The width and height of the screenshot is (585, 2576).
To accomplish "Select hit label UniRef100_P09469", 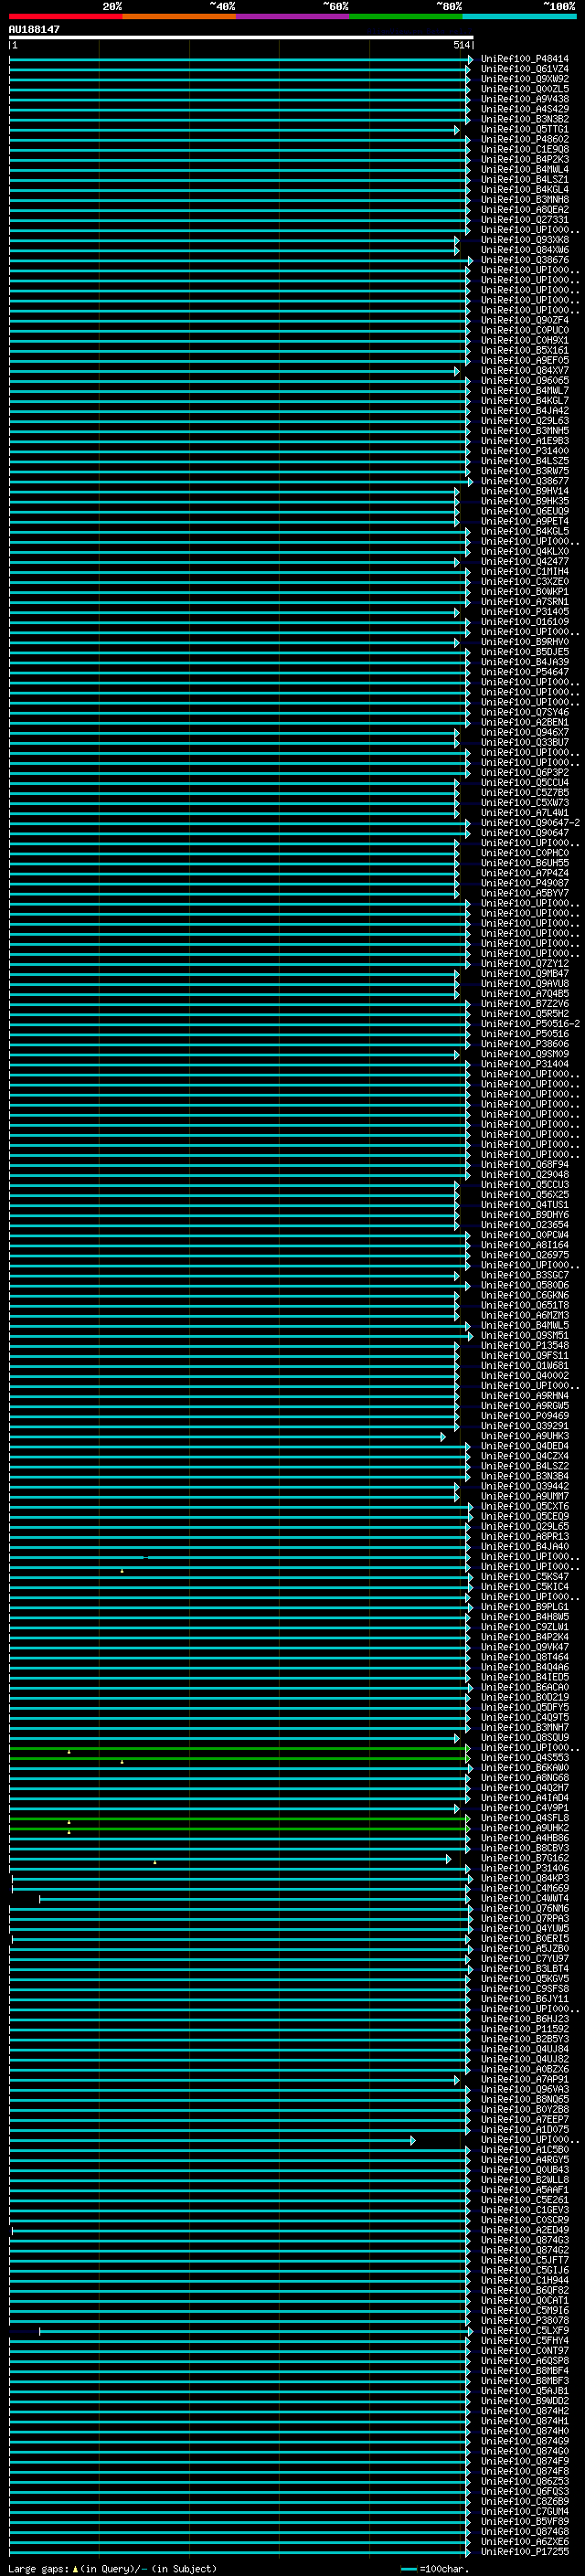I will (525, 1416).
